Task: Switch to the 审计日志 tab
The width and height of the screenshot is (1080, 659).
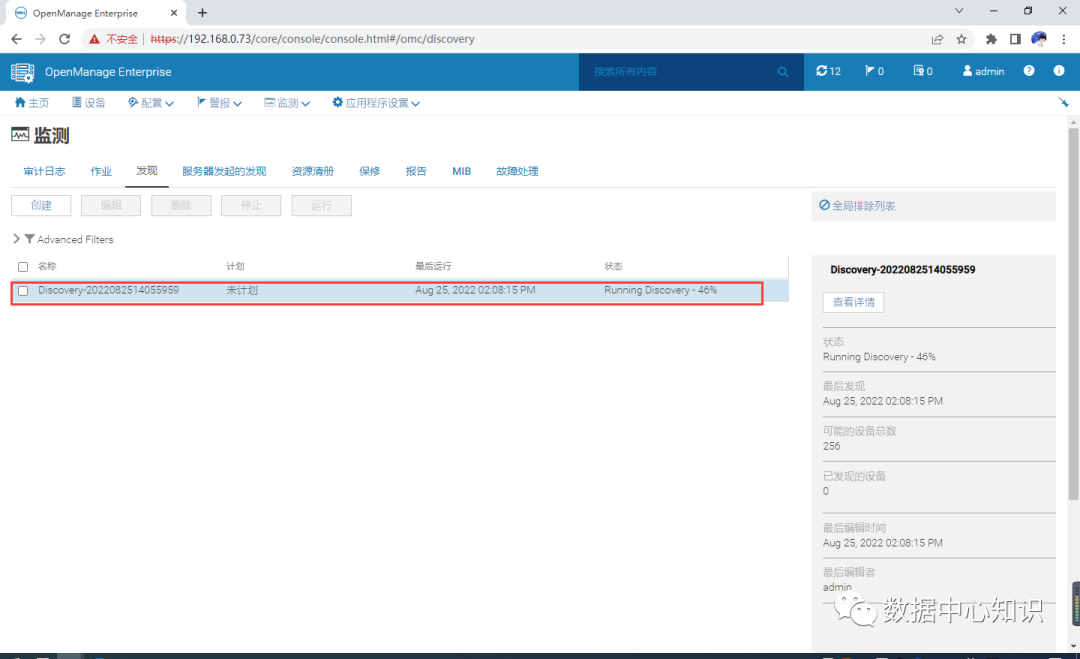Action: pos(44,171)
